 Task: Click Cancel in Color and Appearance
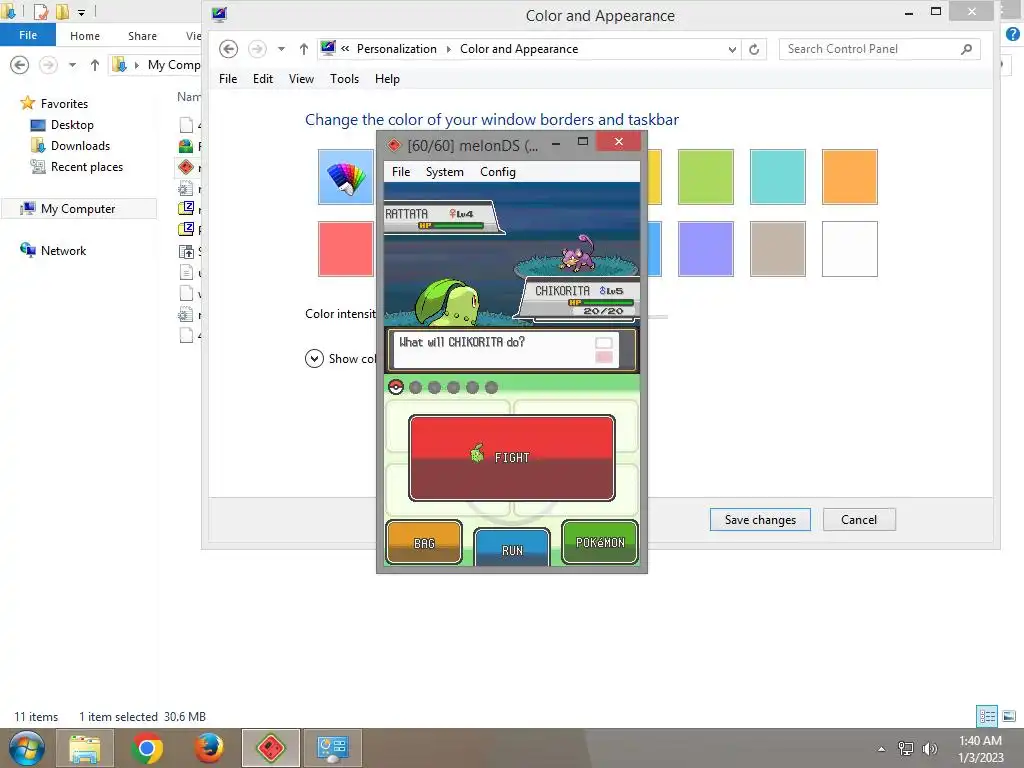click(x=859, y=520)
